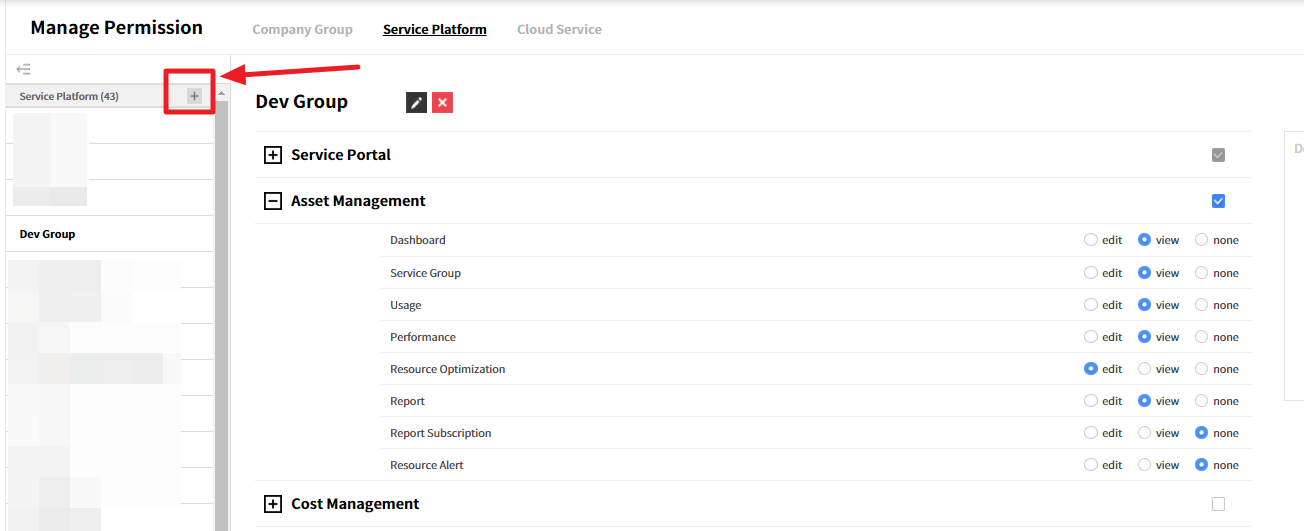
Task: Click the sidebar scrollbar up arrow
Action: [x=222, y=93]
